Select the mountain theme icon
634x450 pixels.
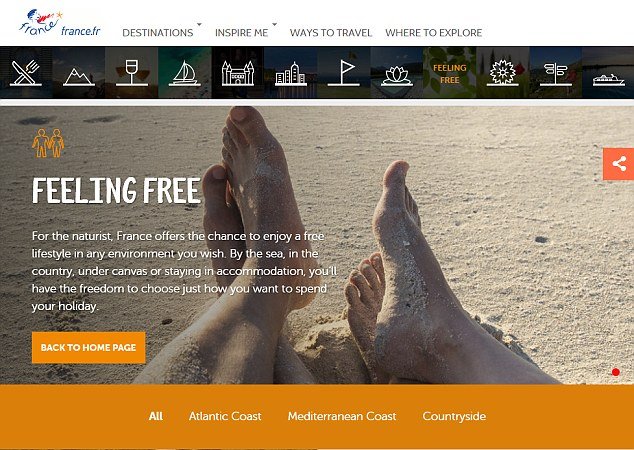tap(79, 73)
